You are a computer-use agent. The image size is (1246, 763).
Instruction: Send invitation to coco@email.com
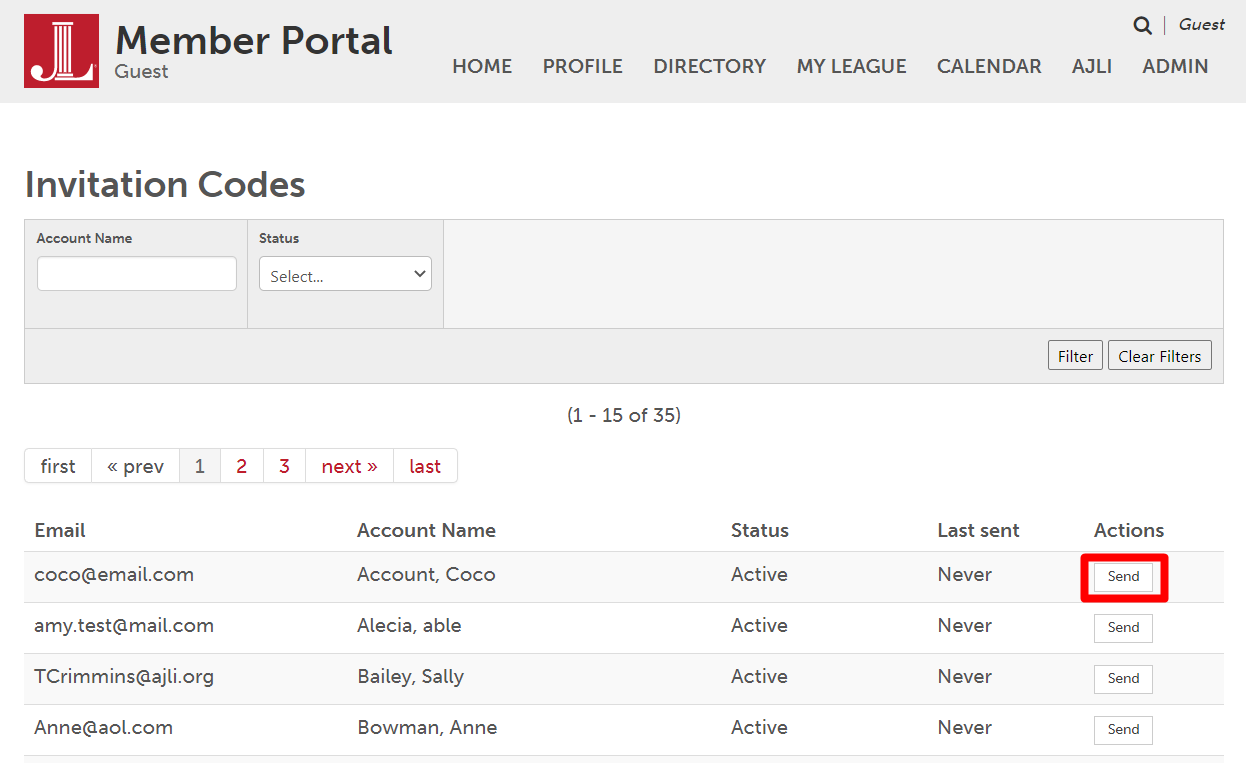pos(1123,577)
